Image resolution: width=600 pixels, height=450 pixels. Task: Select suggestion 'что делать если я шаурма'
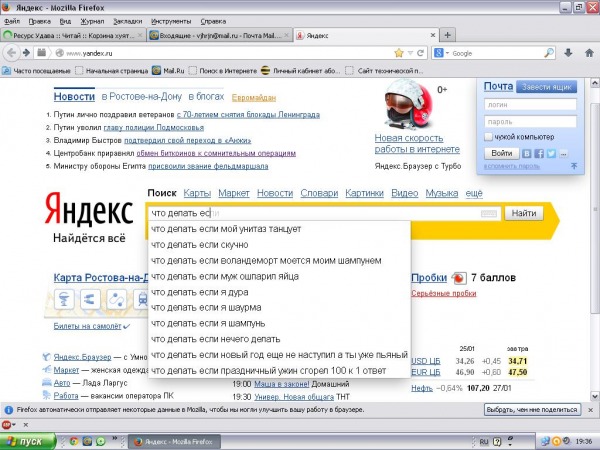click(279, 307)
